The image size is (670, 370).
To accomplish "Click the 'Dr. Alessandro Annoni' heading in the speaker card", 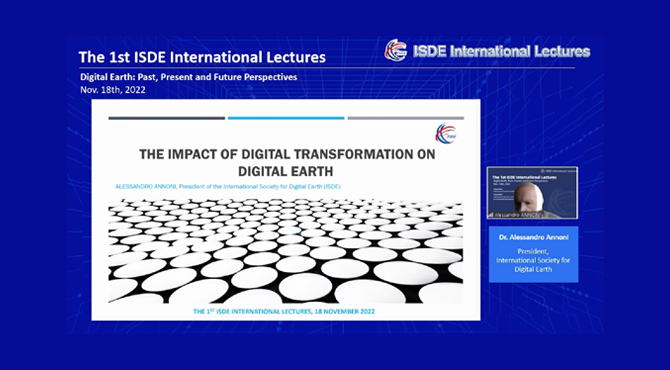I will [x=533, y=237].
